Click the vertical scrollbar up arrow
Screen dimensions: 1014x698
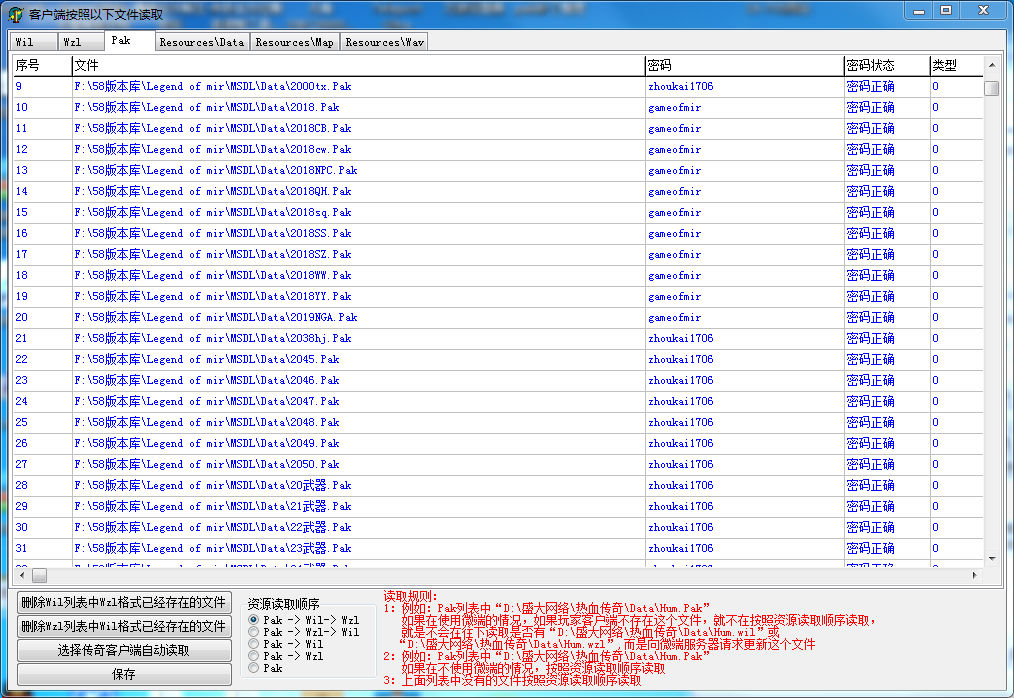[x=991, y=64]
